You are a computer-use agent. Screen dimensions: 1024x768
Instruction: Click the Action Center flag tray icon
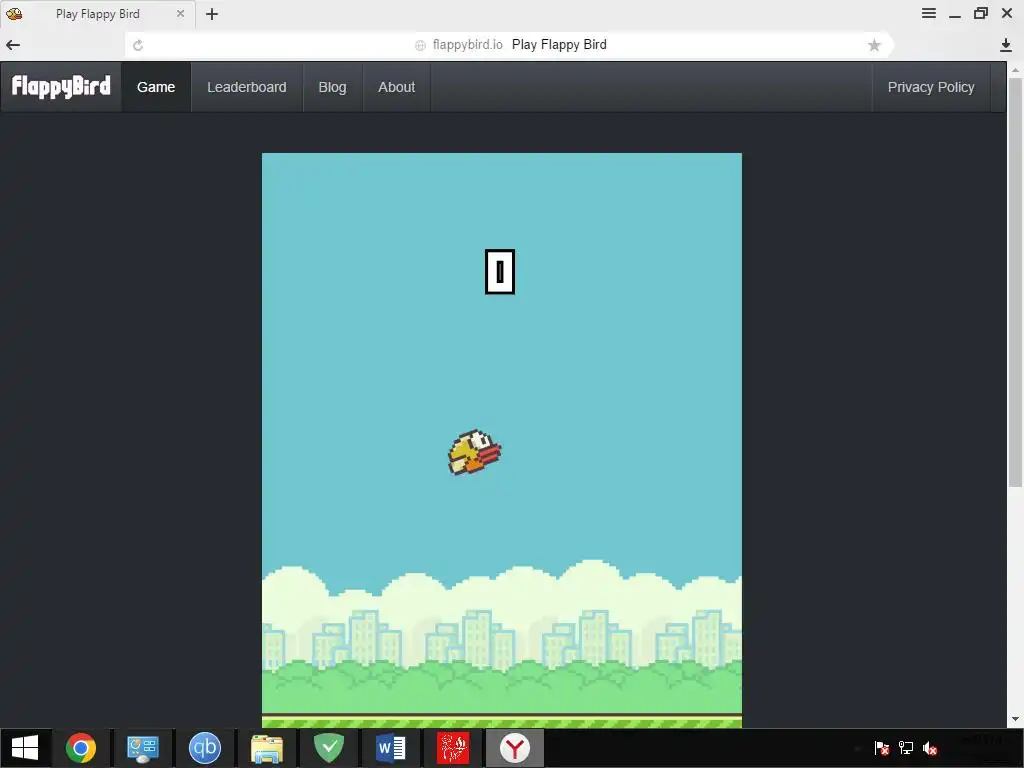coord(882,748)
